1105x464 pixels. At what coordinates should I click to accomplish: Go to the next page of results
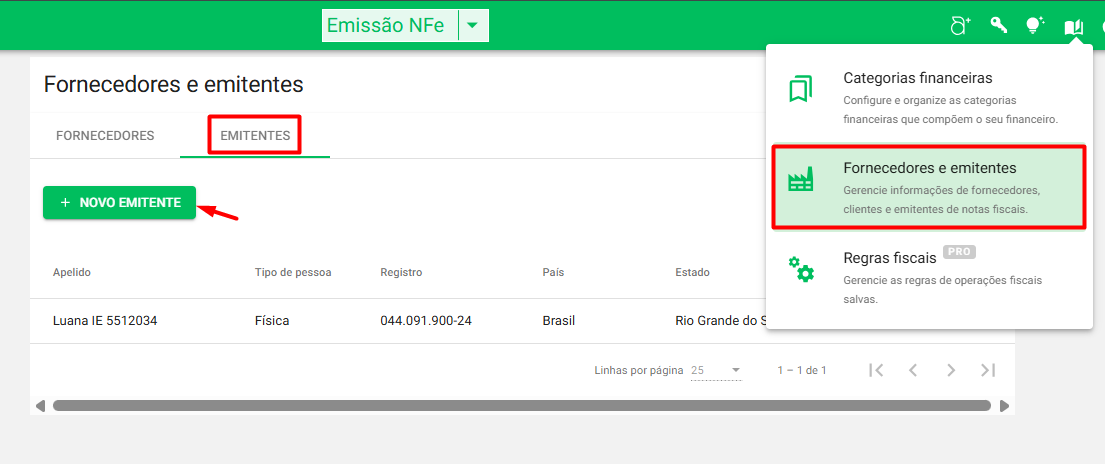coord(951,370)
